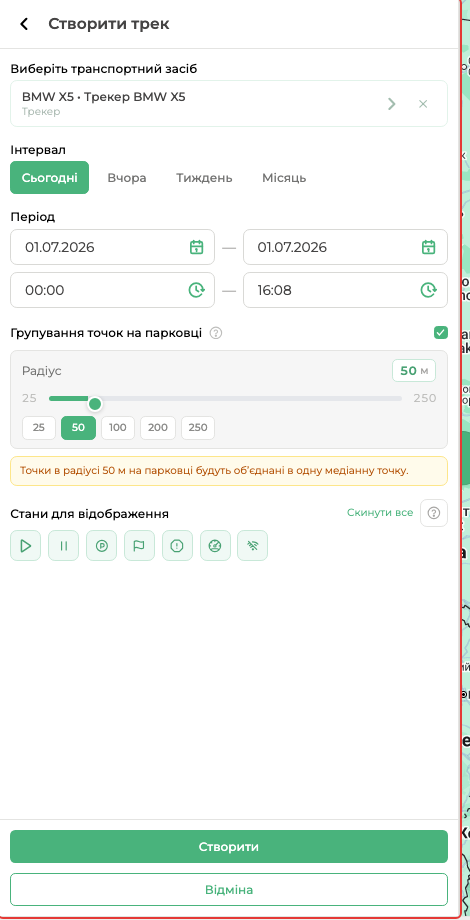Toggle the speedometer state icon

click(x=215, y=546)
